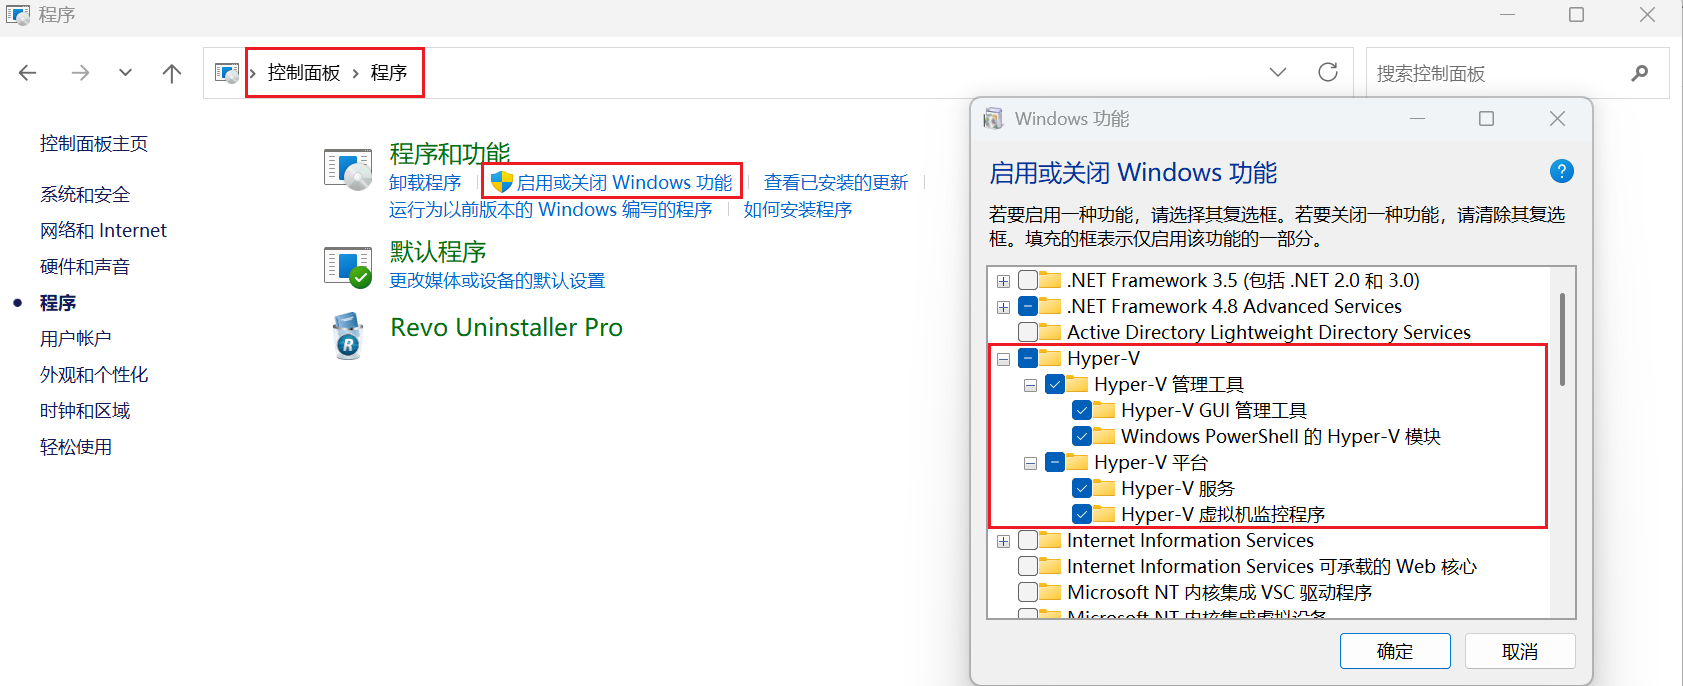Screen dimensions: 1683x686
Task: Click the Back arrow navigation icon
Action: pyautogui.click(x=28, y=73)
